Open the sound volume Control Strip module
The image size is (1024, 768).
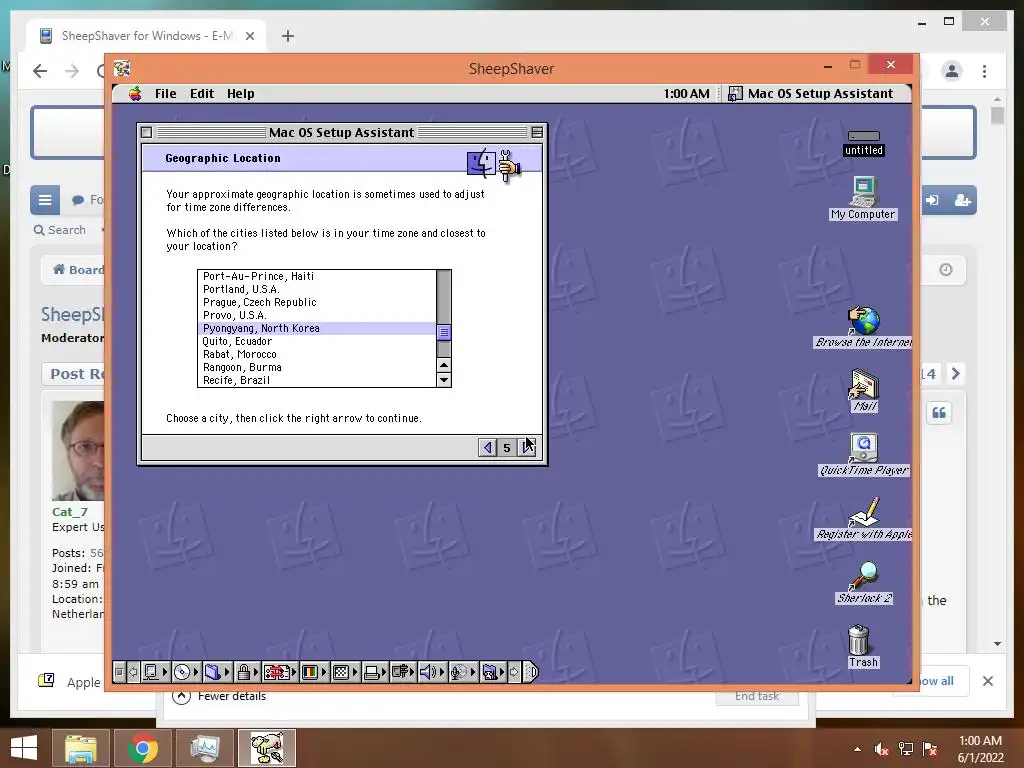pos(433,672)
